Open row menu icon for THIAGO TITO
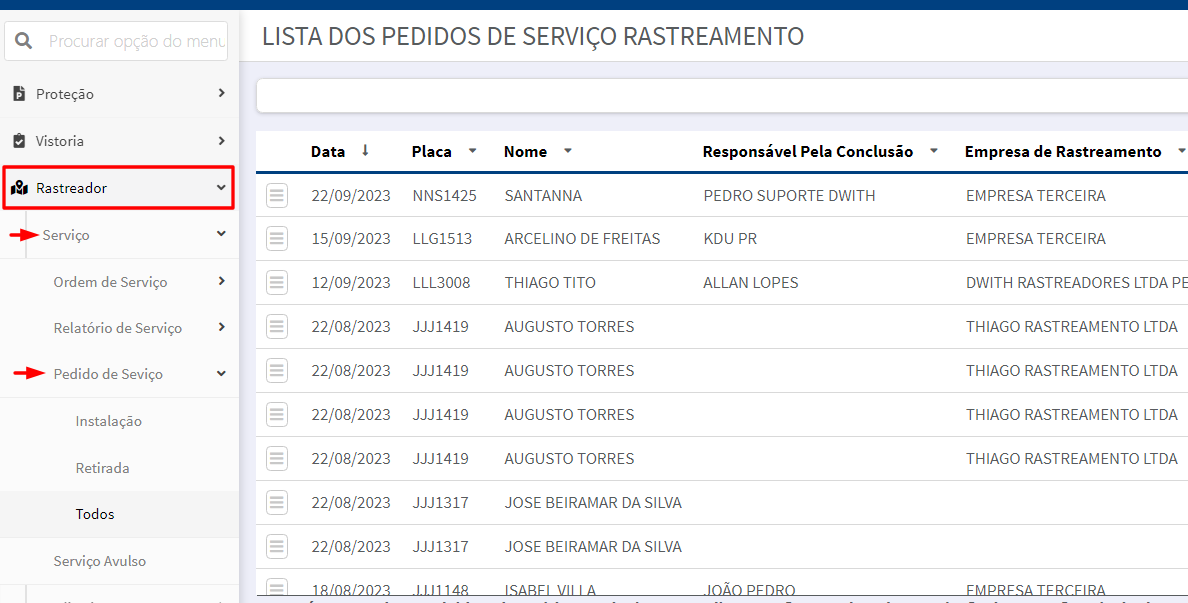 coord(277,283)
